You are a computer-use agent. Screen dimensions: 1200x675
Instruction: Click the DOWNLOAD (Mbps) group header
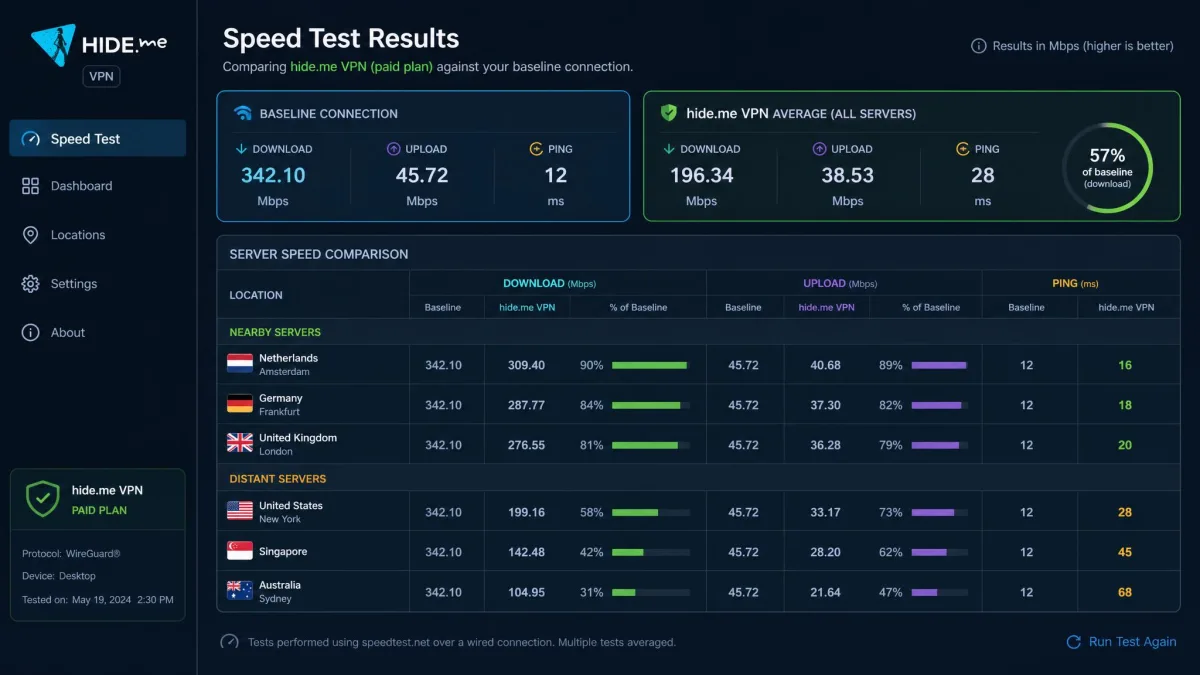tap(549, 283)
